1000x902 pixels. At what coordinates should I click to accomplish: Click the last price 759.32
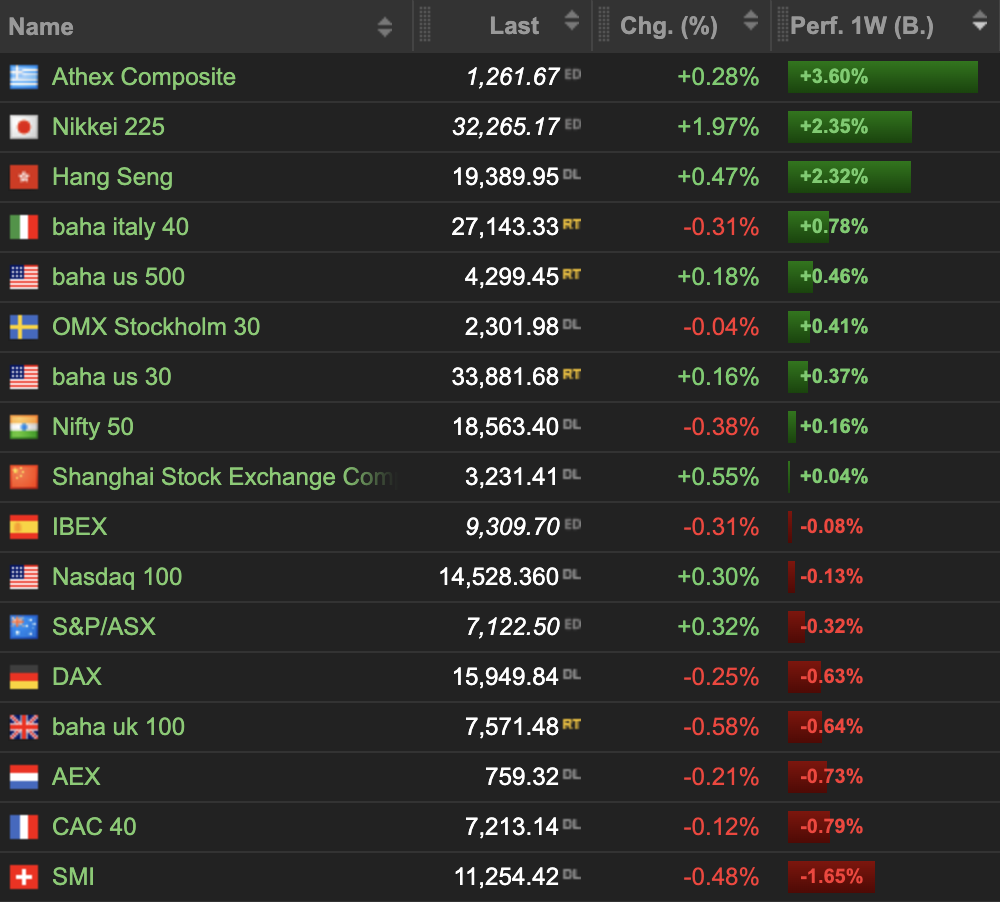pyautogui.click(x=522, y=777)
